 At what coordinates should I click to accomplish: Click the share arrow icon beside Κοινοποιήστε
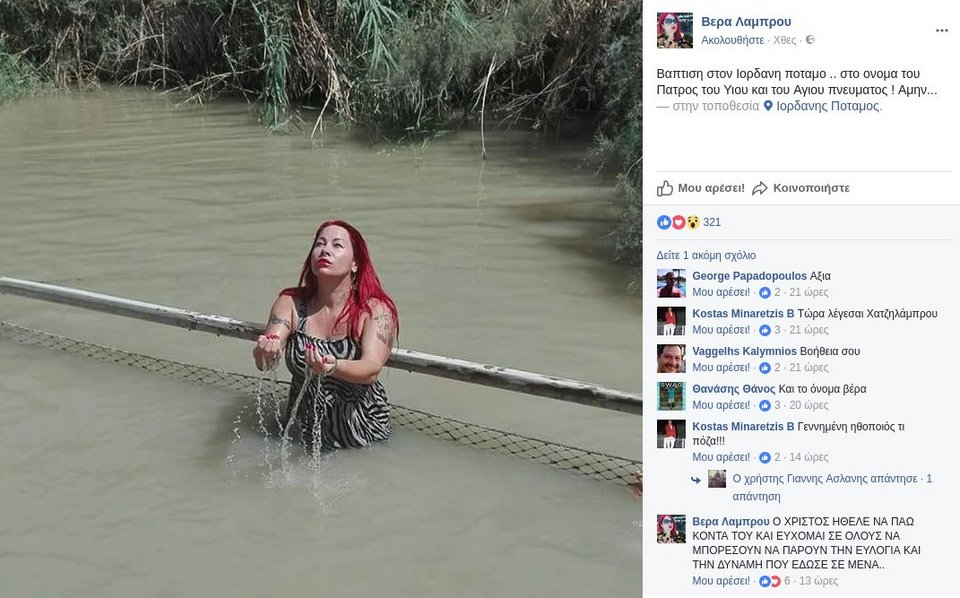(760, 188)
